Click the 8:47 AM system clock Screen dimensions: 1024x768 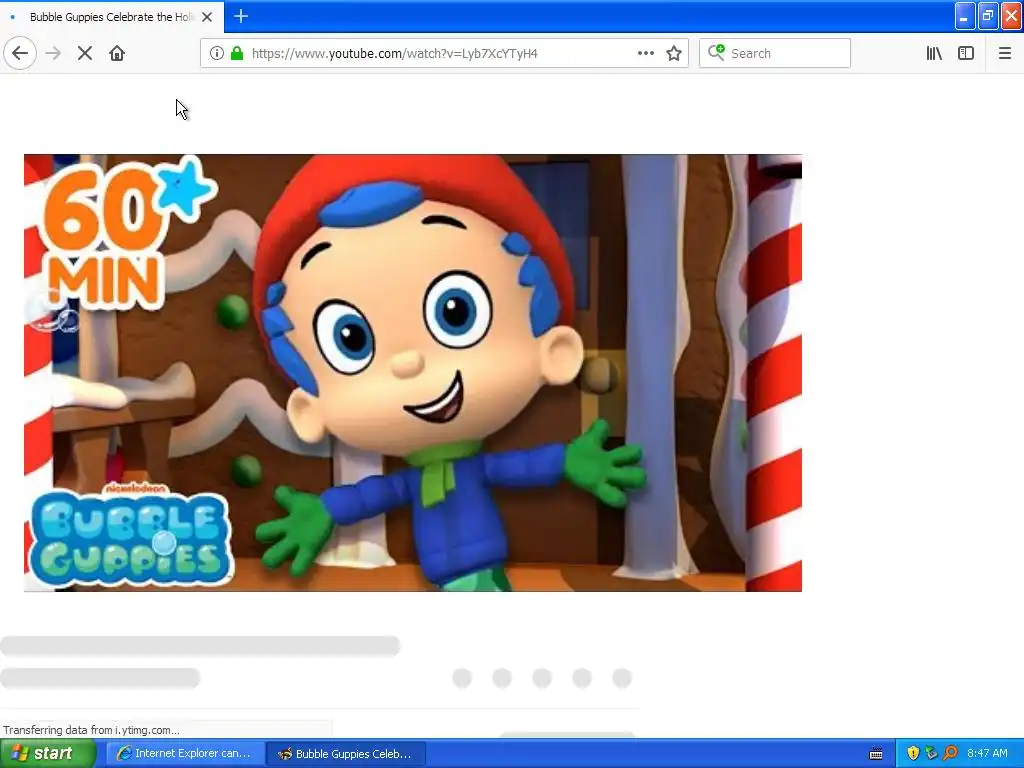click(x=987, y=754)
